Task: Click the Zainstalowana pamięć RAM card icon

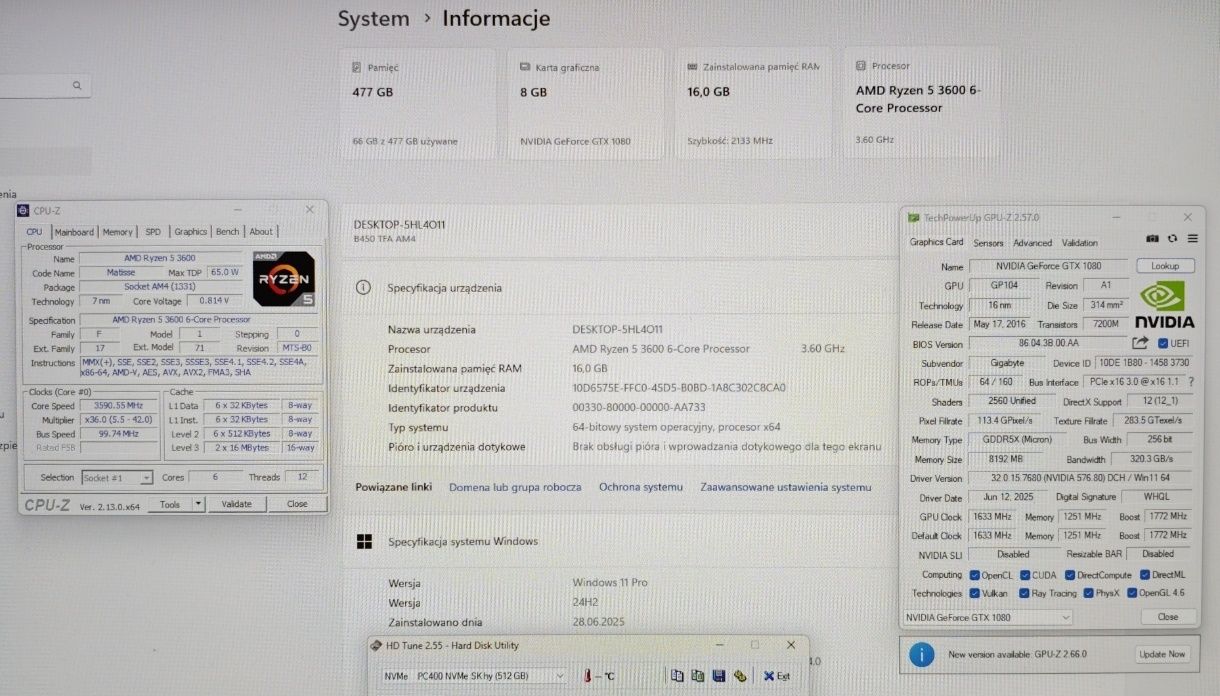Action: pyautogui.click(x=693, y=67)
